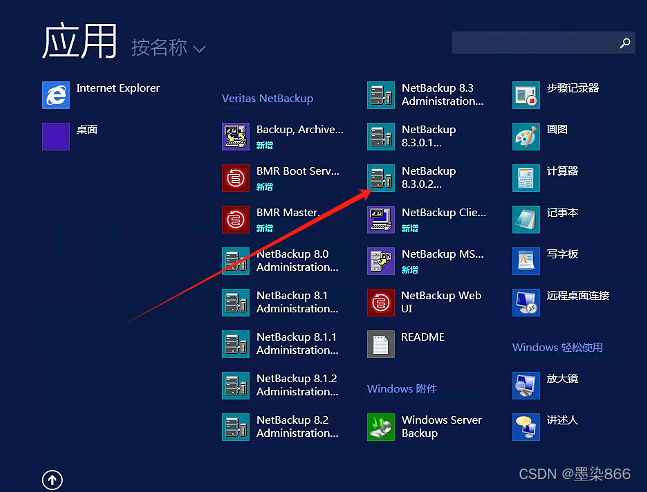Launch NetBackup 8.0 Administration icon

pos(236,261)
